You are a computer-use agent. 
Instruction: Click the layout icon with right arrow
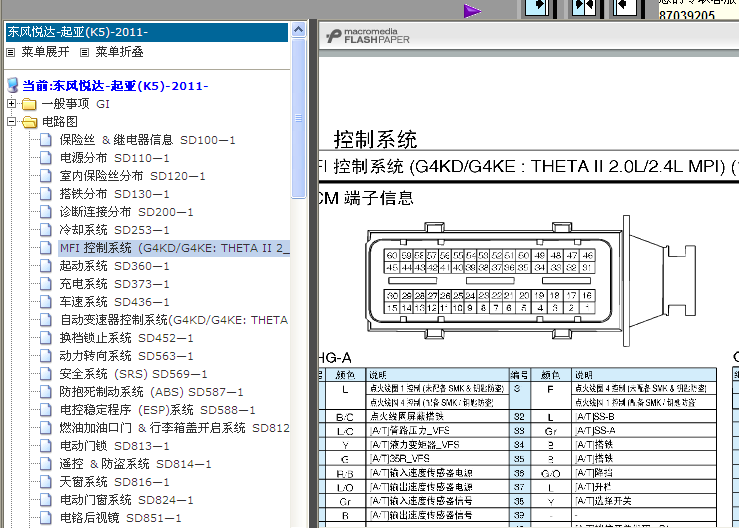[539, 8]
